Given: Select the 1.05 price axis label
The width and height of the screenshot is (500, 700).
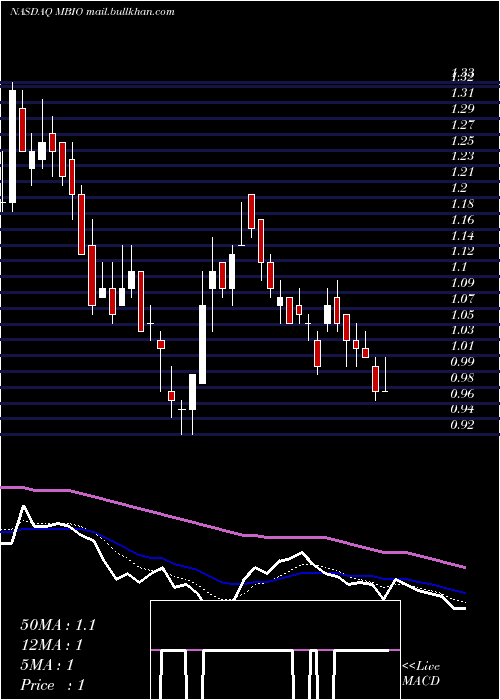Looking at the screenshot, I should click(x=463, y=314).
